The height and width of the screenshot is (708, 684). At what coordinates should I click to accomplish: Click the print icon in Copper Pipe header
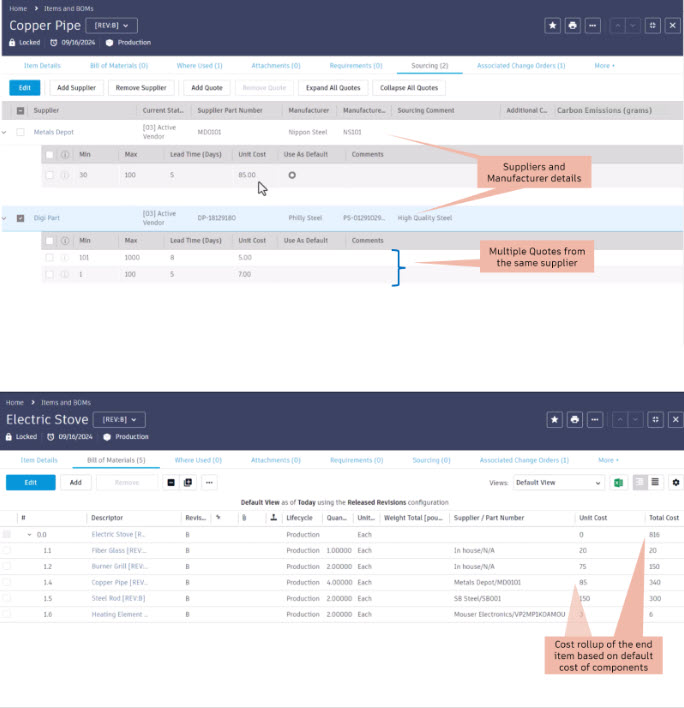[572, 26]
